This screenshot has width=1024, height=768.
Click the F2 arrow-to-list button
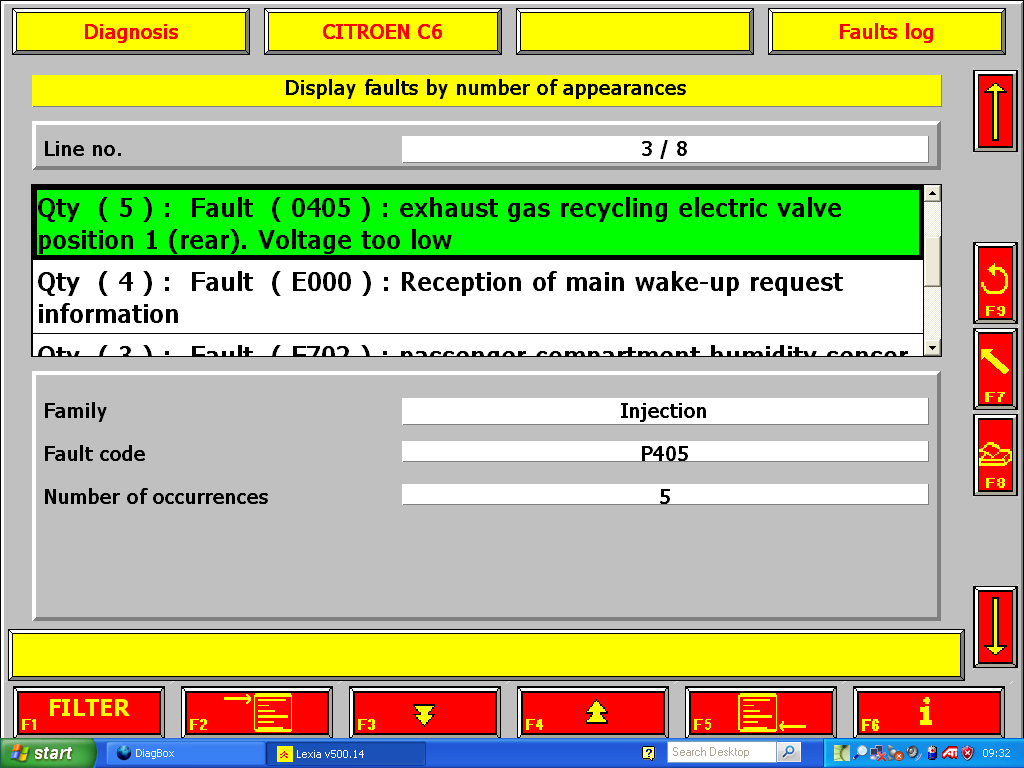(x=257, y=712)
